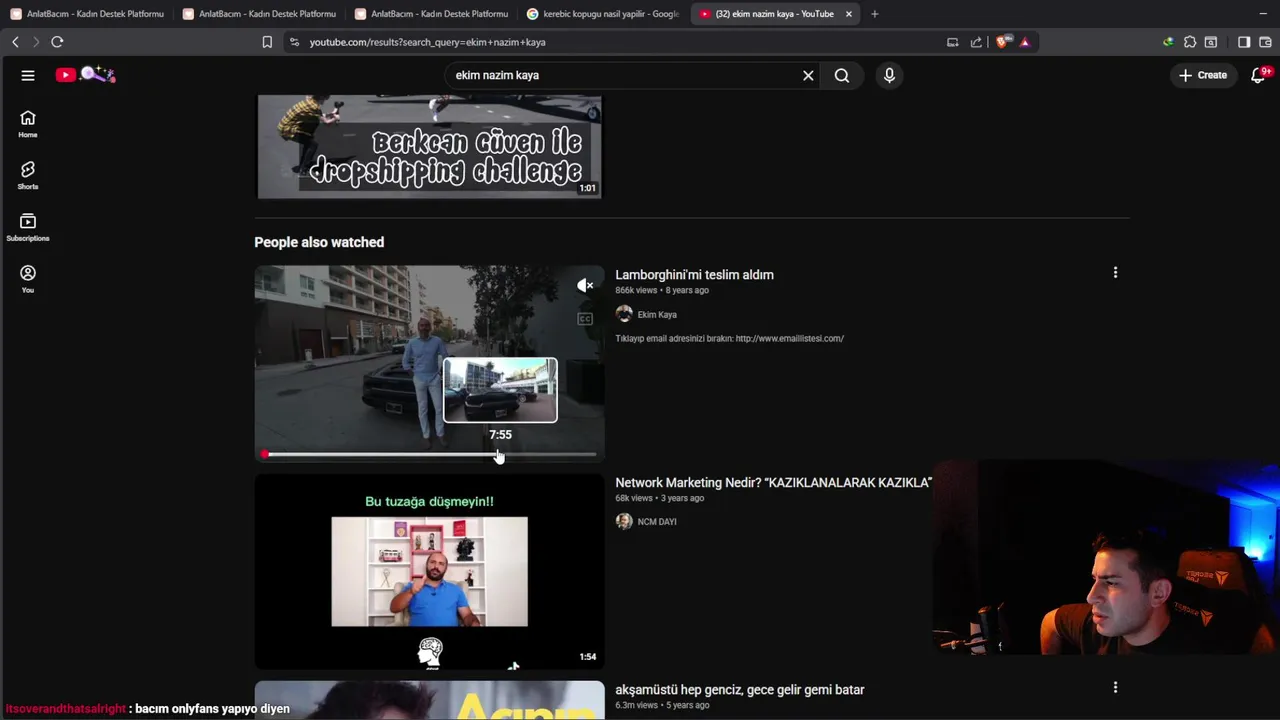Click the red playhead at progress bar start
The width and height of the screenshot is (1280, 720).
(265, 454)
